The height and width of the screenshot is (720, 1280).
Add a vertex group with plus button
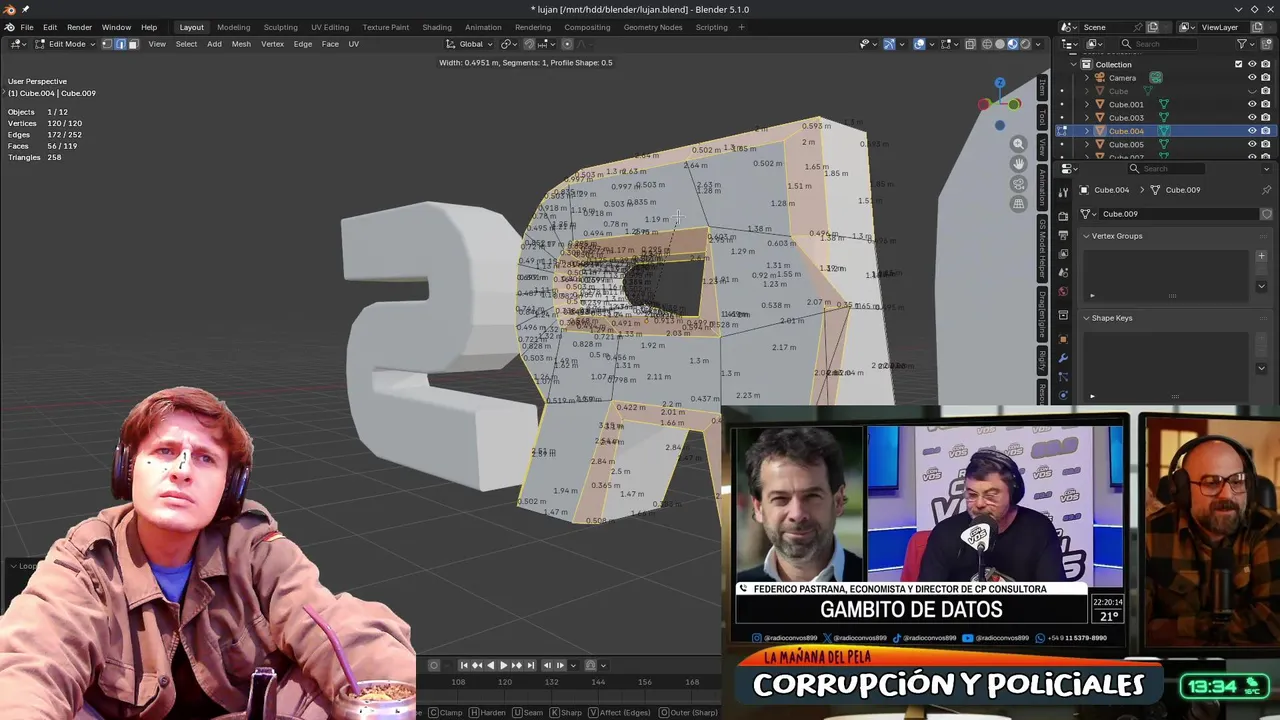pos(1261,255)
